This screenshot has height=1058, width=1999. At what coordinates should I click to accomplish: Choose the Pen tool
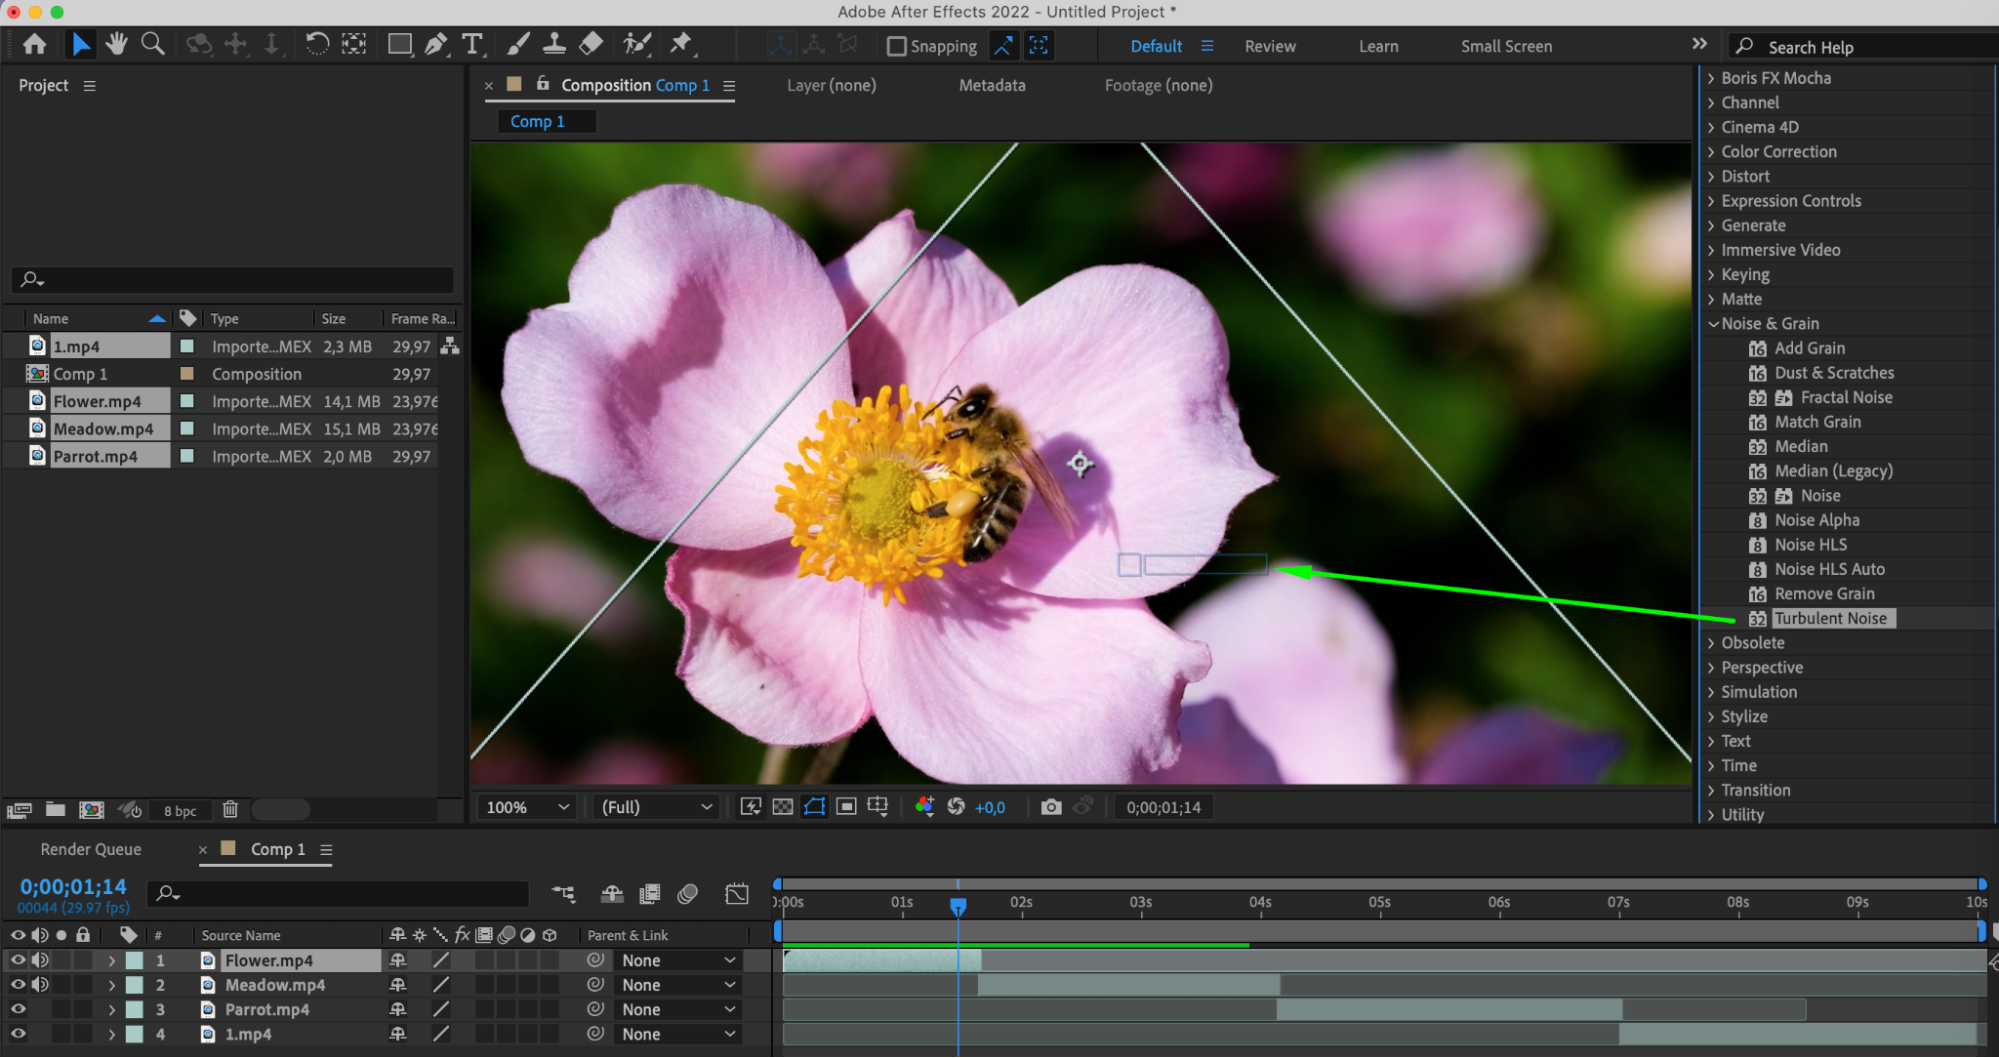436,44
